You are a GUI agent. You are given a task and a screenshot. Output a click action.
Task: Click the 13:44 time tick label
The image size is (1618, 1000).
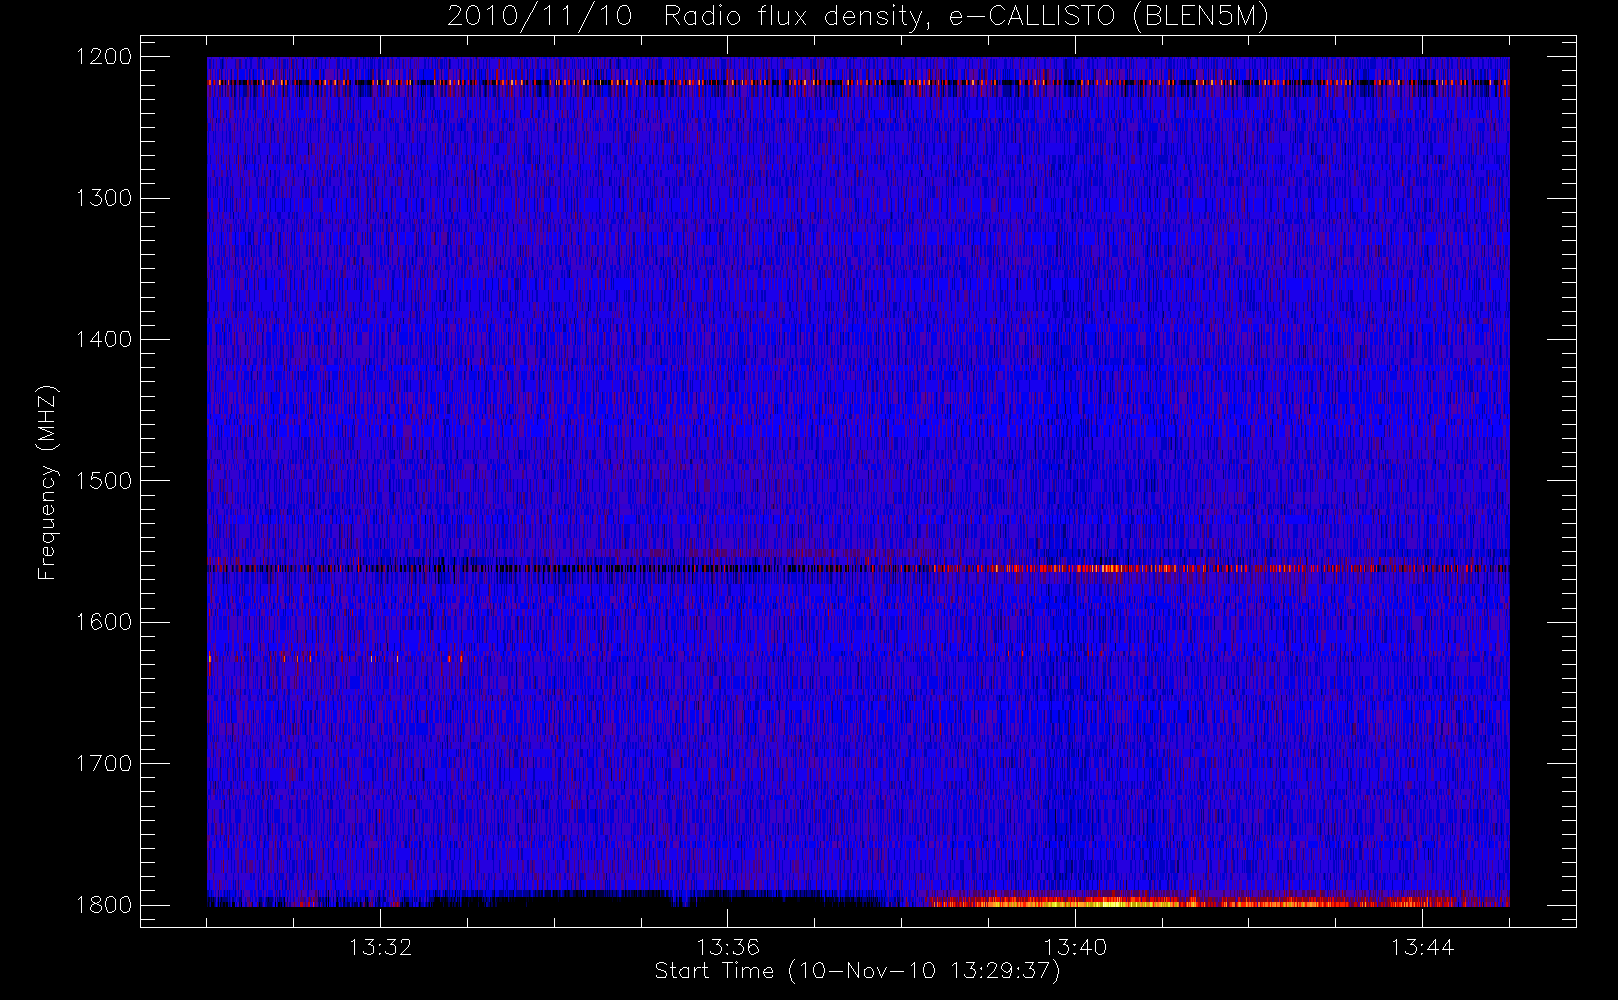1422,946
